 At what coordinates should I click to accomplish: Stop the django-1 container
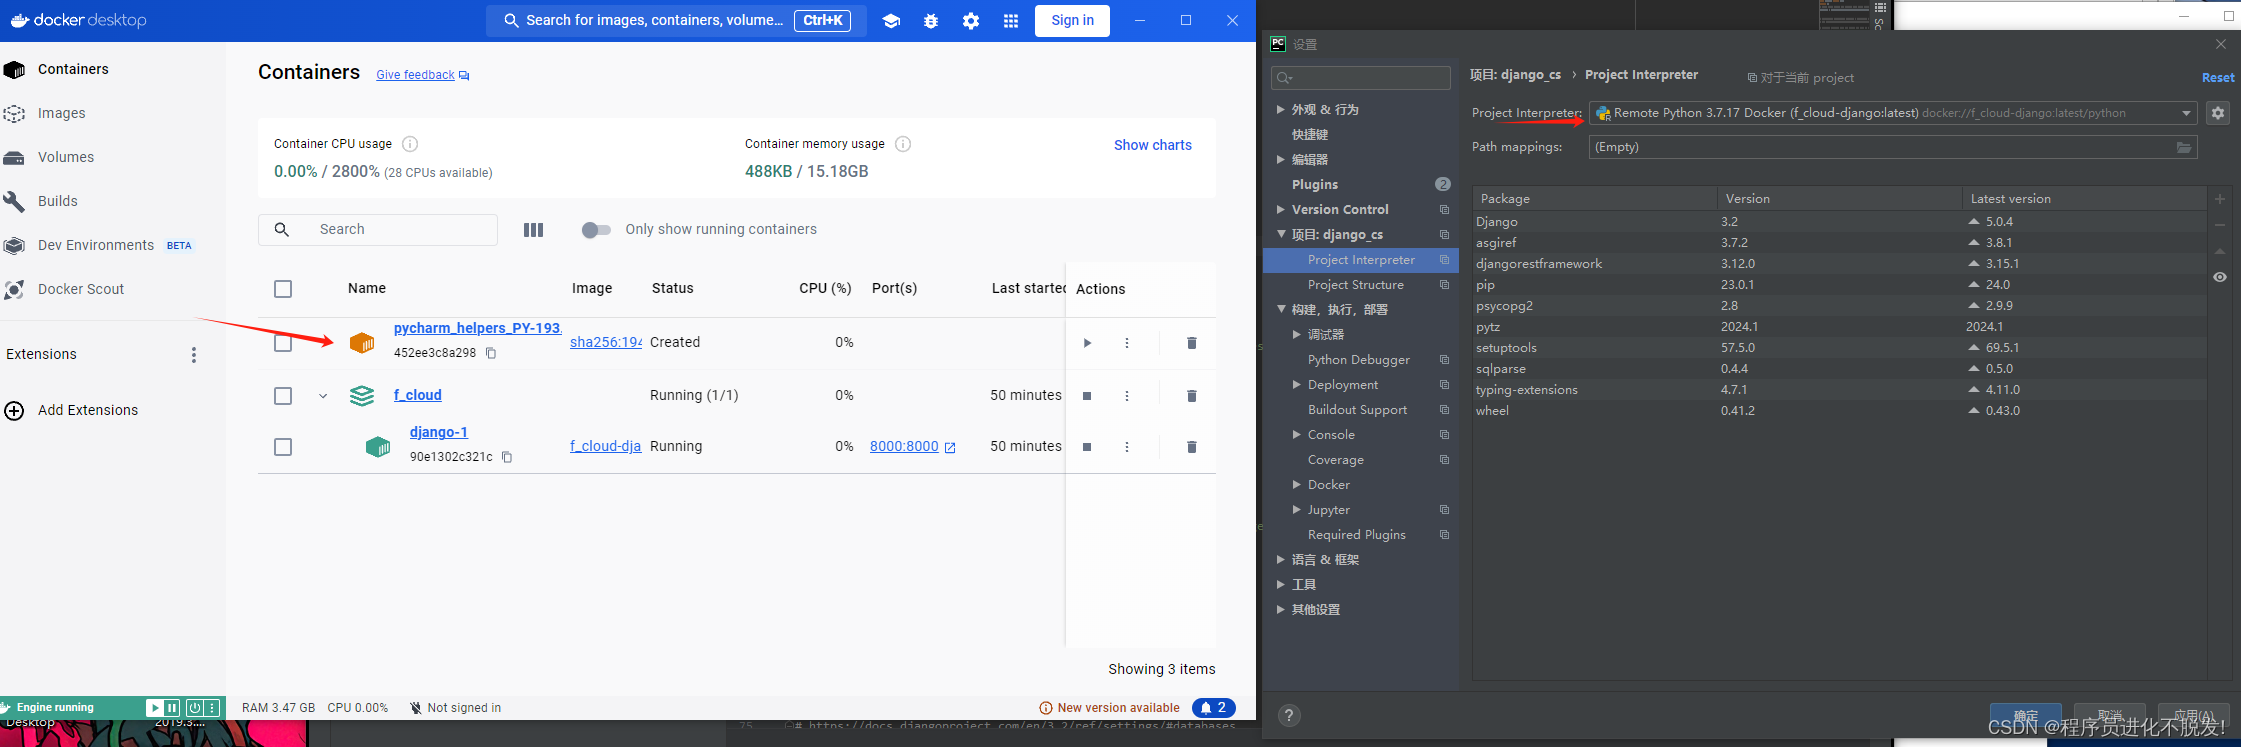click(1087, 447)
